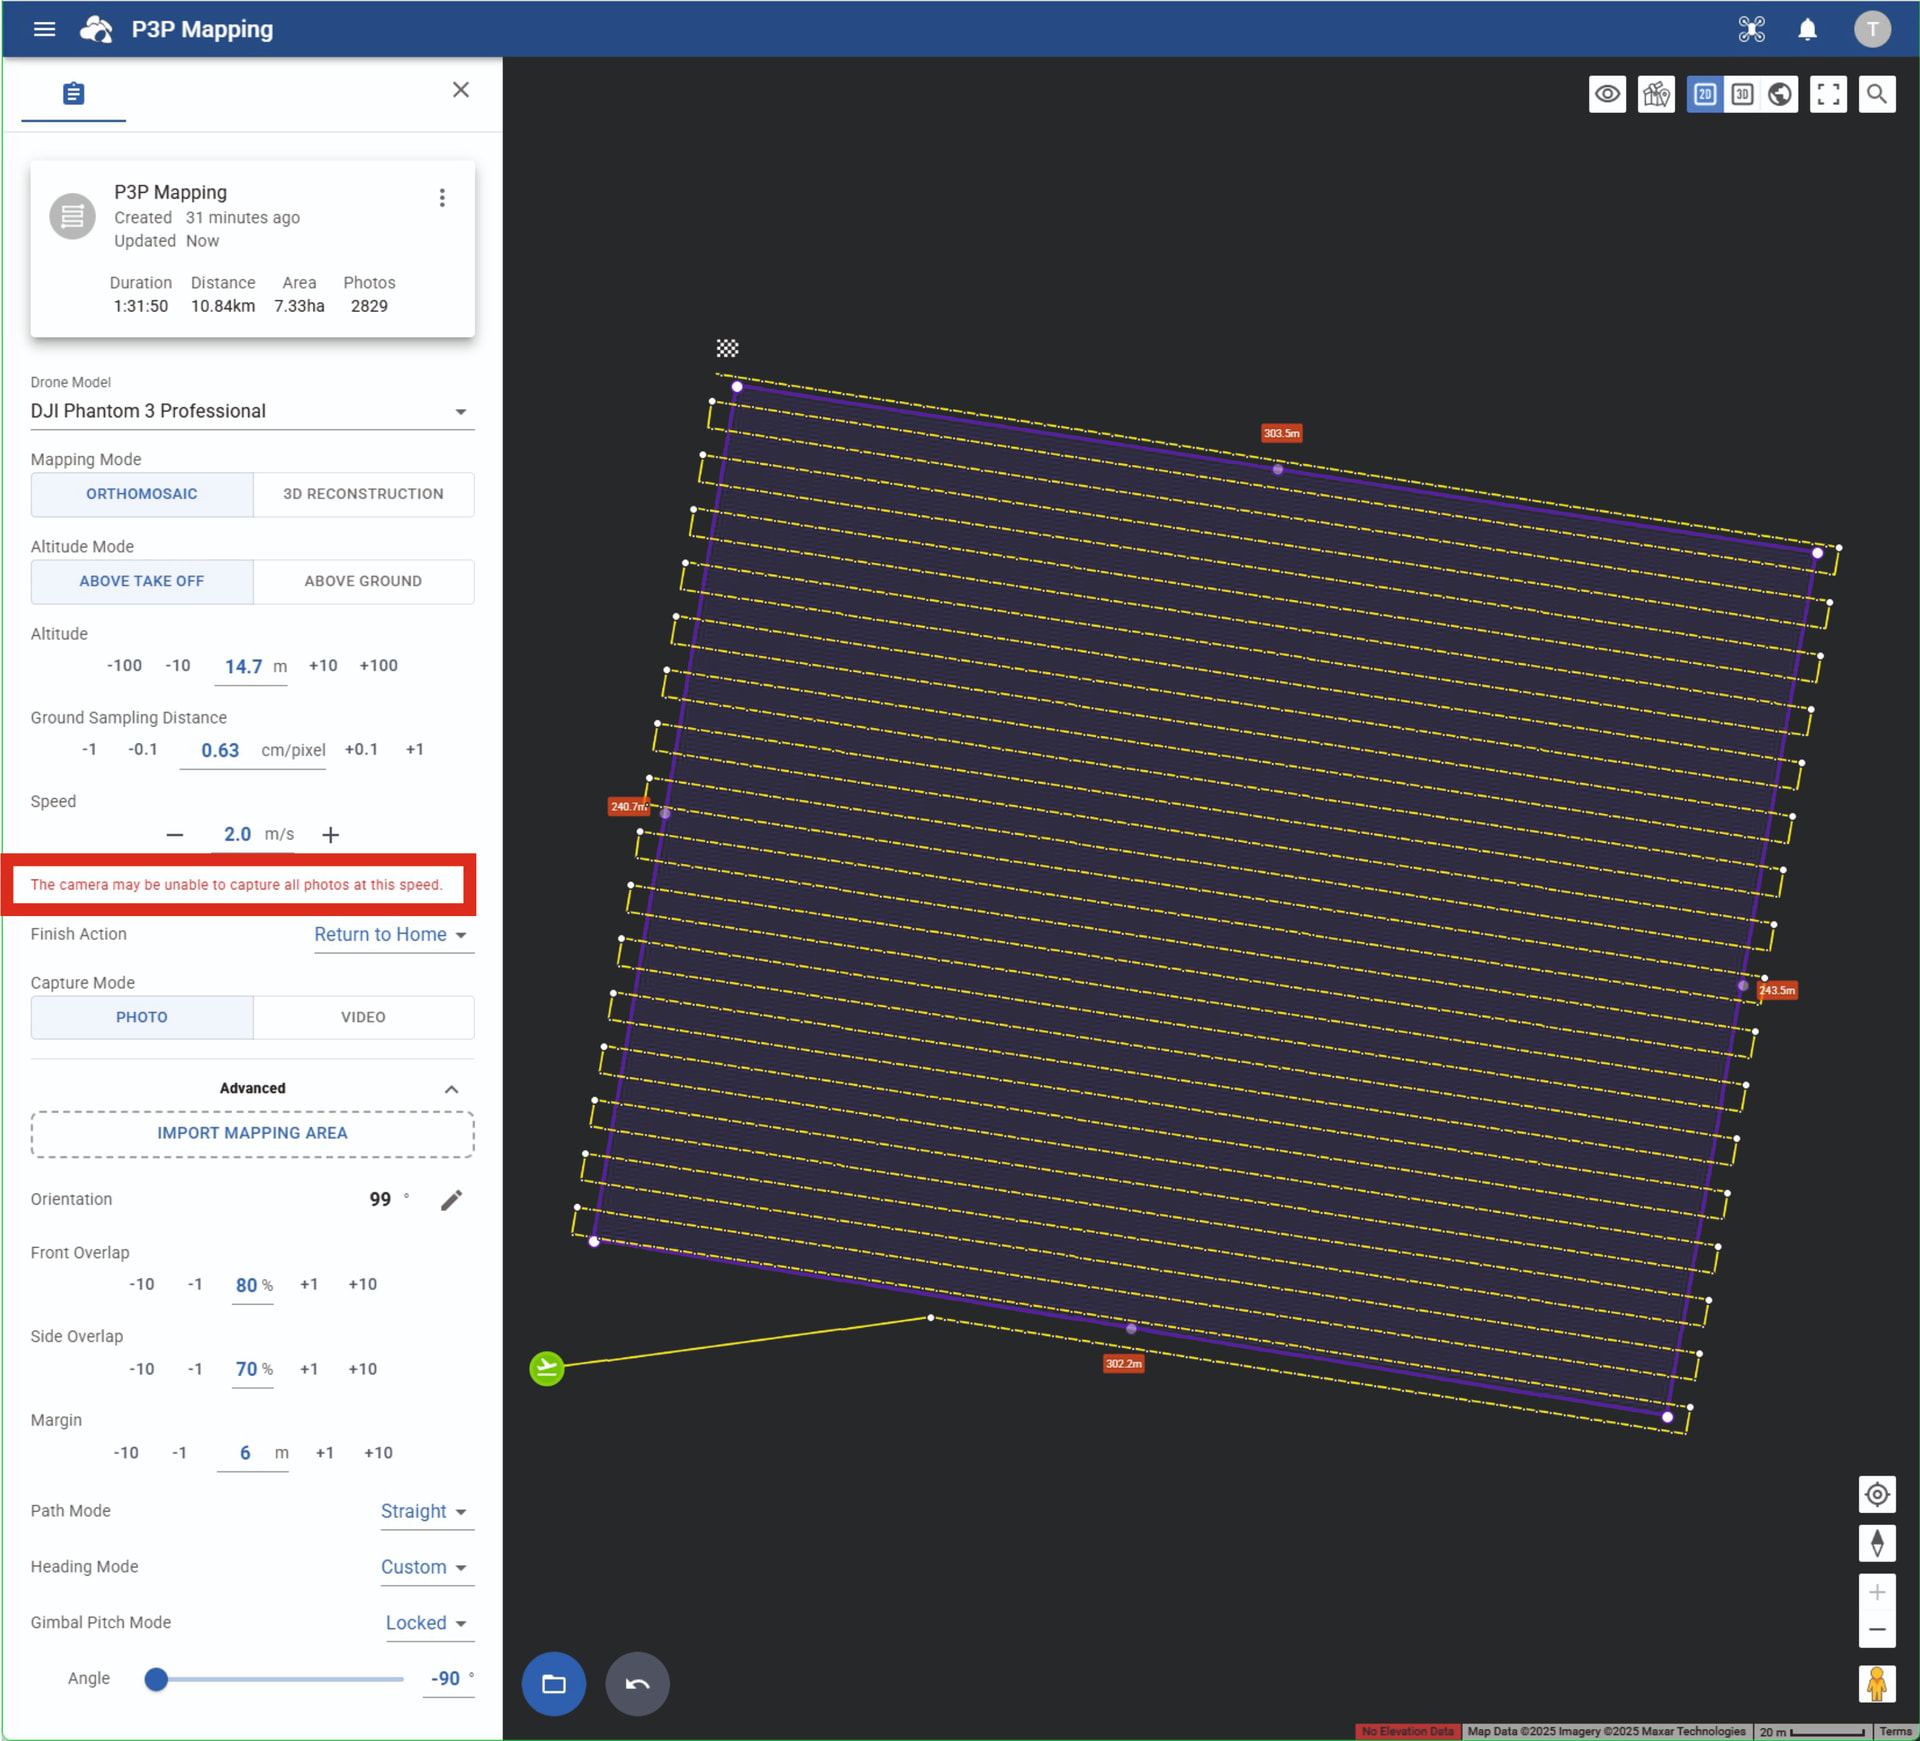Select the mission details clipboard tab
Image resolution: width=1920 pixels, height=1741 pixels.
coord(72,93)
